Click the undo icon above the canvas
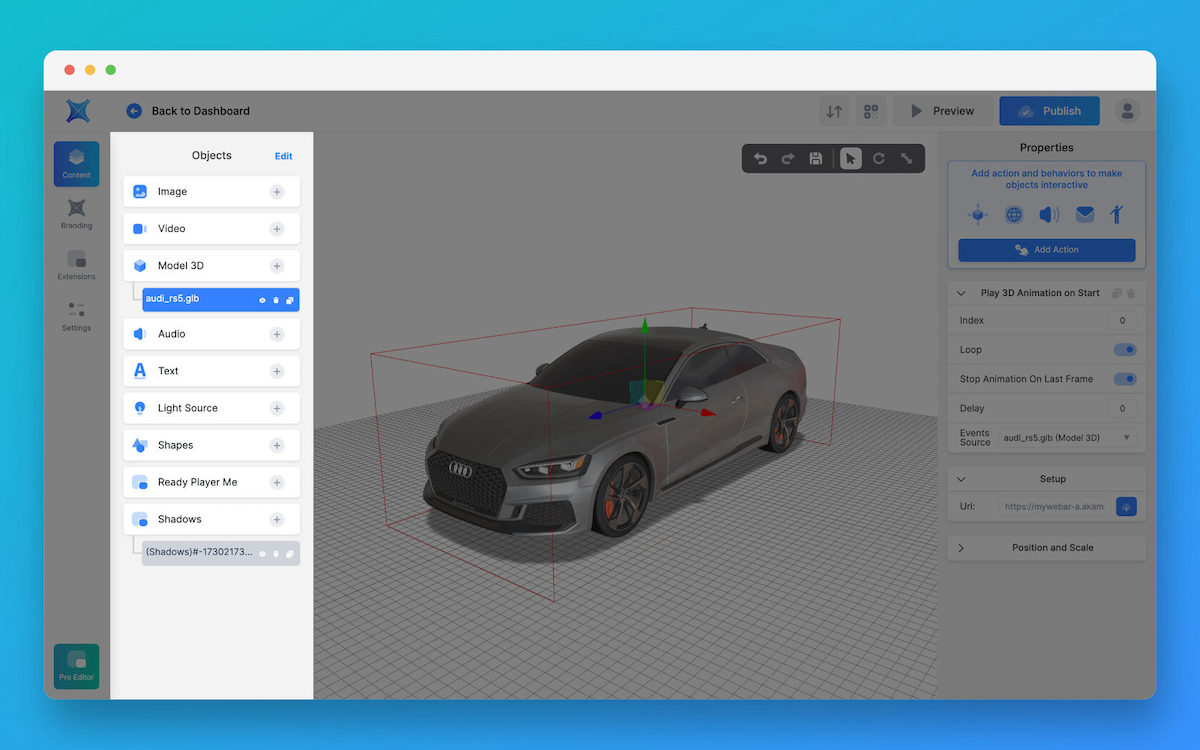Viewport: 1200px width, 750px height. click(x=760, y=157)
